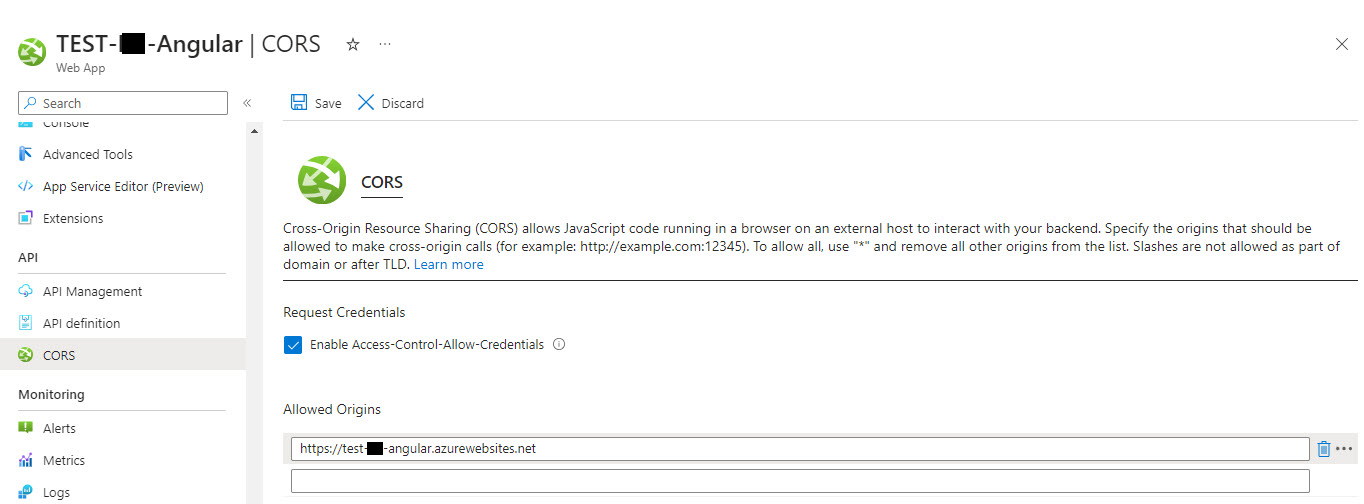The image size is (1364, 504).
Task: Click the API Management cloud icon
Action: coord(26,291)
